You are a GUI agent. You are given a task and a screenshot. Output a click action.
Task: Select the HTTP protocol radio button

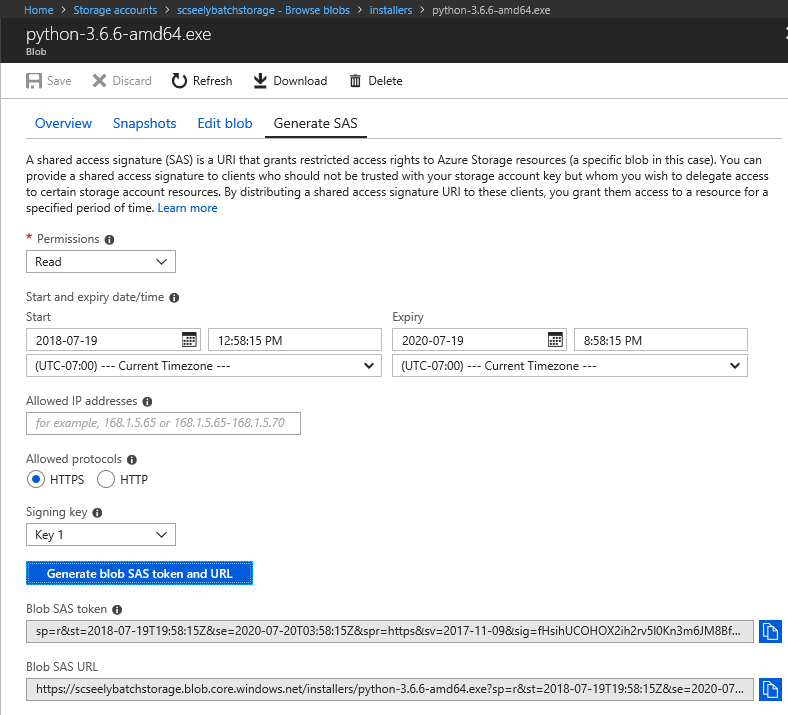tap(106, 480)
